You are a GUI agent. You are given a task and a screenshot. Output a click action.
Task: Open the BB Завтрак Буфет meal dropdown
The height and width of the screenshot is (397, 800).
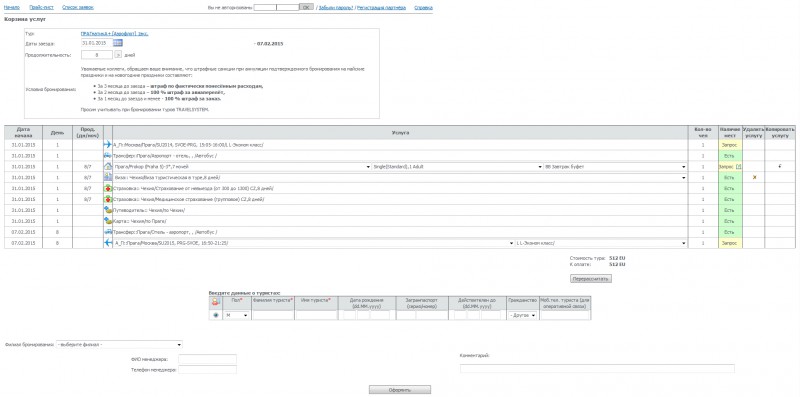(x=615, y=167)
